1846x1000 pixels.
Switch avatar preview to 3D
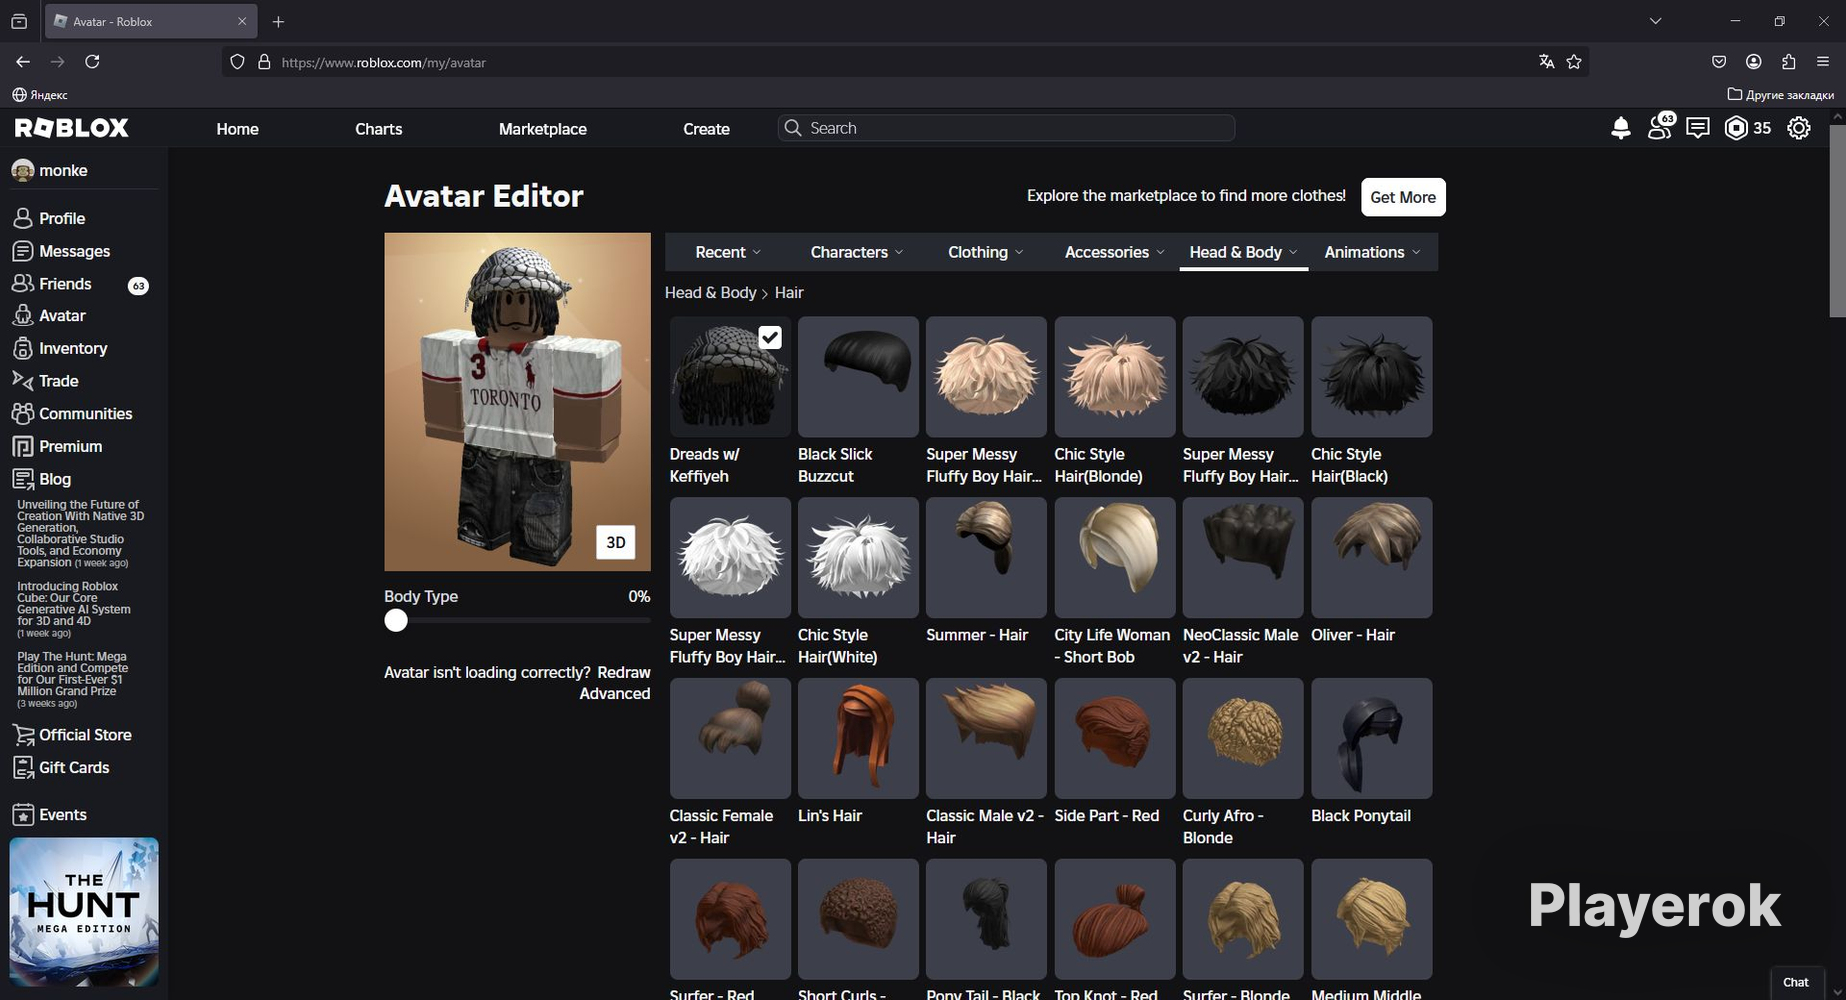(616, 542)
